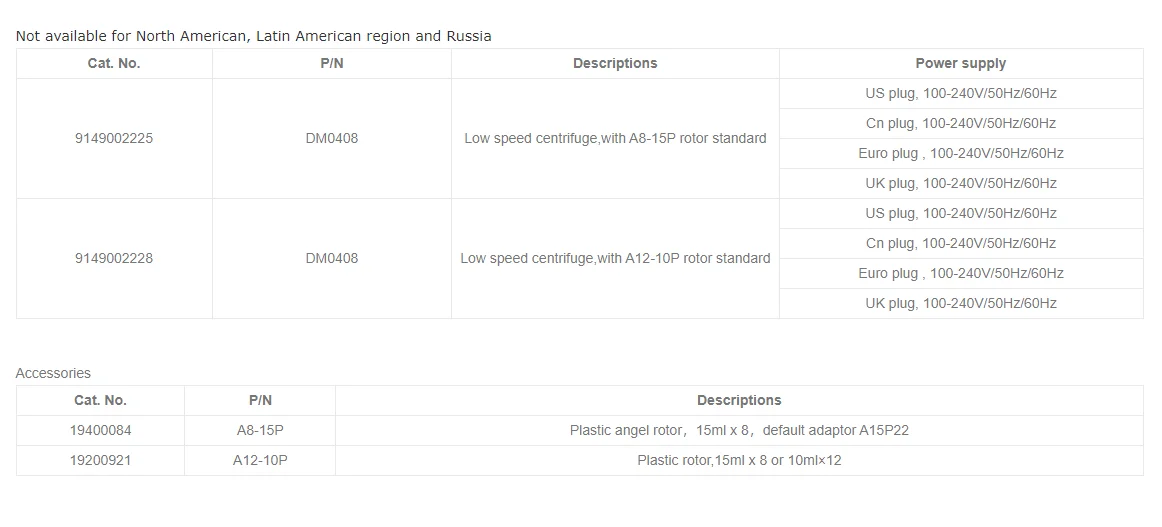Select the '15ml x 8 or 10ml×12' description
Viewport: 1162px width, 527px height.
pos(739,460)
